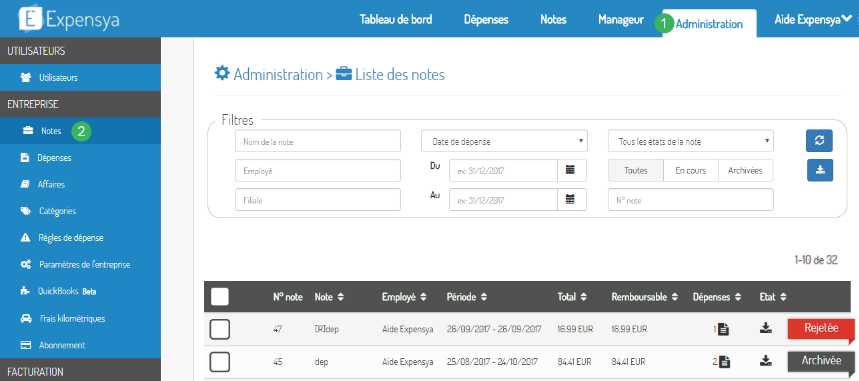Select the En cours filter toggle
Image resolution: width=859 pixels, height=381 pixels.
point(691,170)
